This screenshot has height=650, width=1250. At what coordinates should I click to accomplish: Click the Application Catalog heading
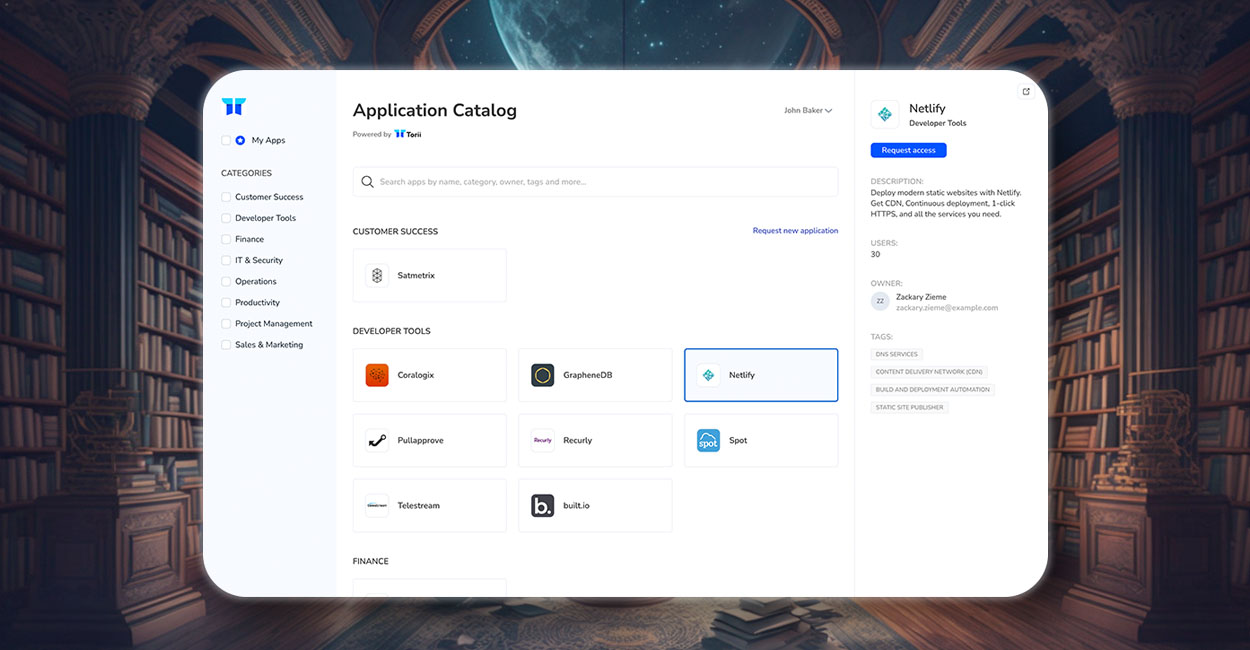(435, 111)
